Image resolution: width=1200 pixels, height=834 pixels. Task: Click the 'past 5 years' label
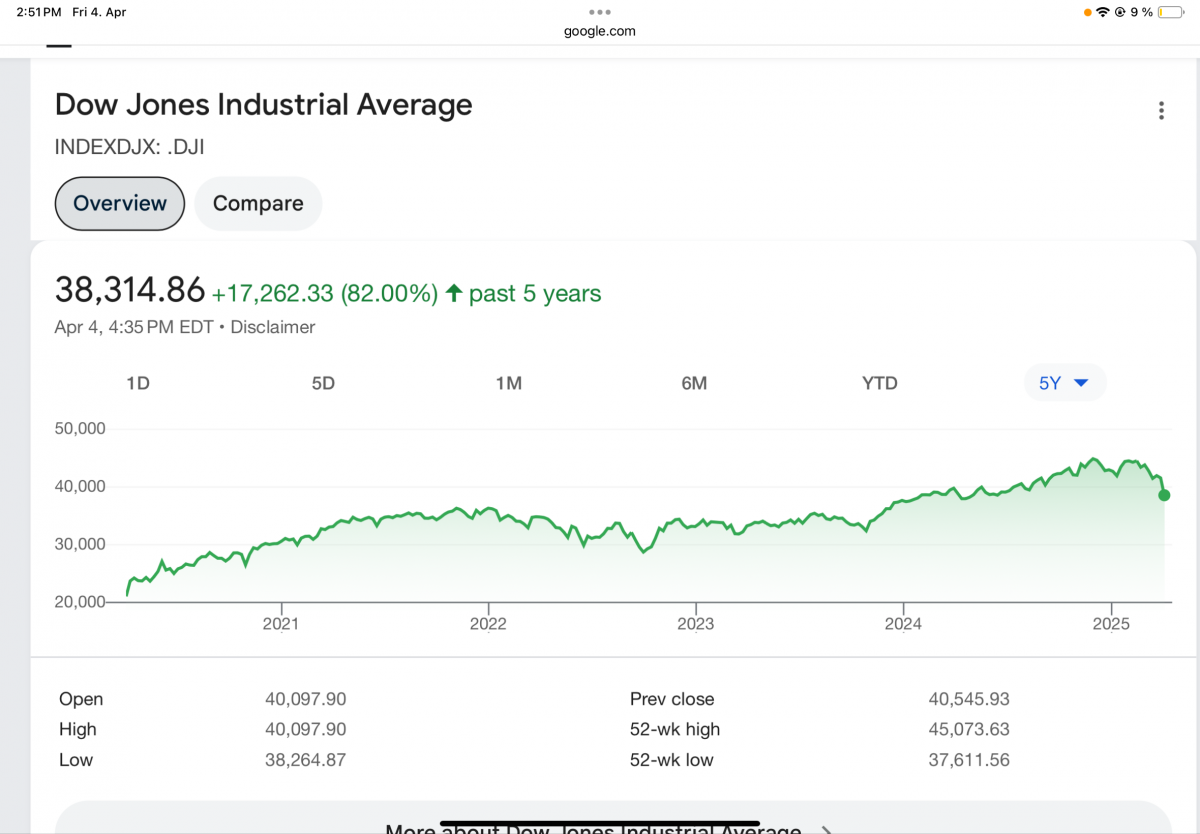point(535,294)
